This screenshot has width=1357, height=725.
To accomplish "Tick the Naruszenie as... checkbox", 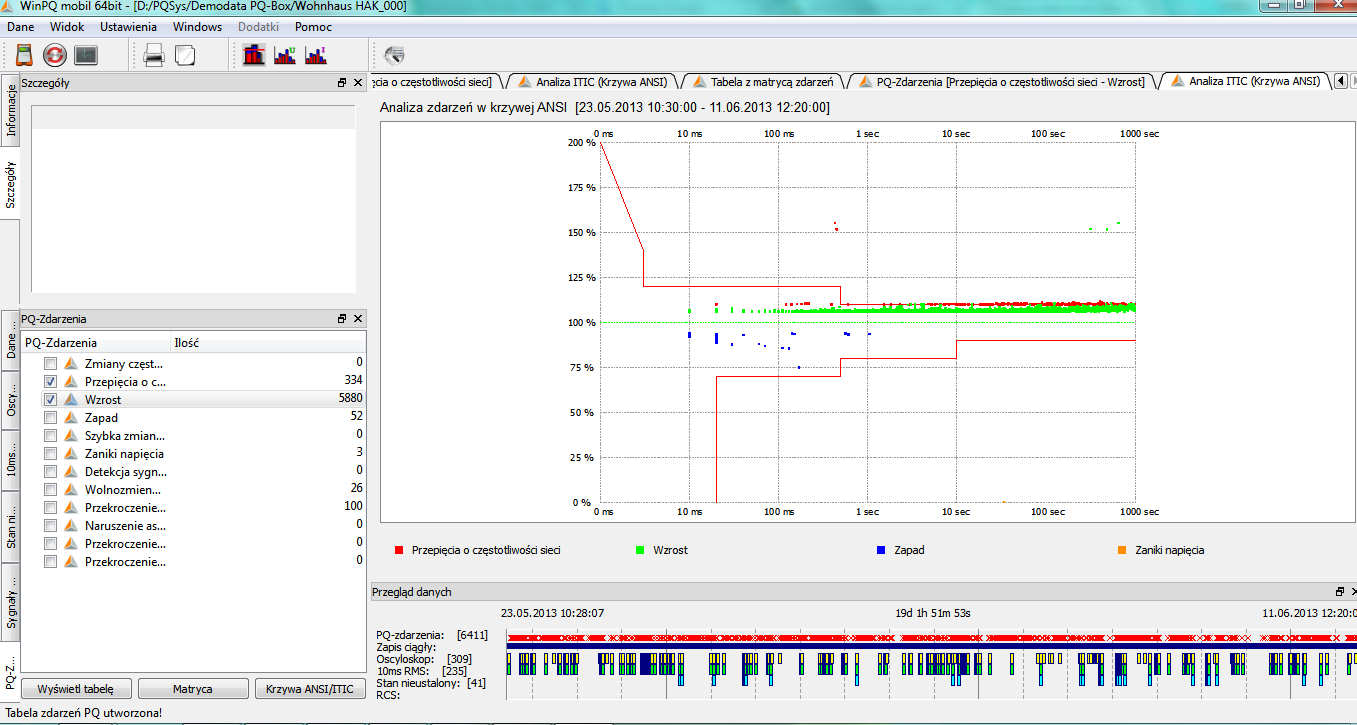I will pos(50,524).
